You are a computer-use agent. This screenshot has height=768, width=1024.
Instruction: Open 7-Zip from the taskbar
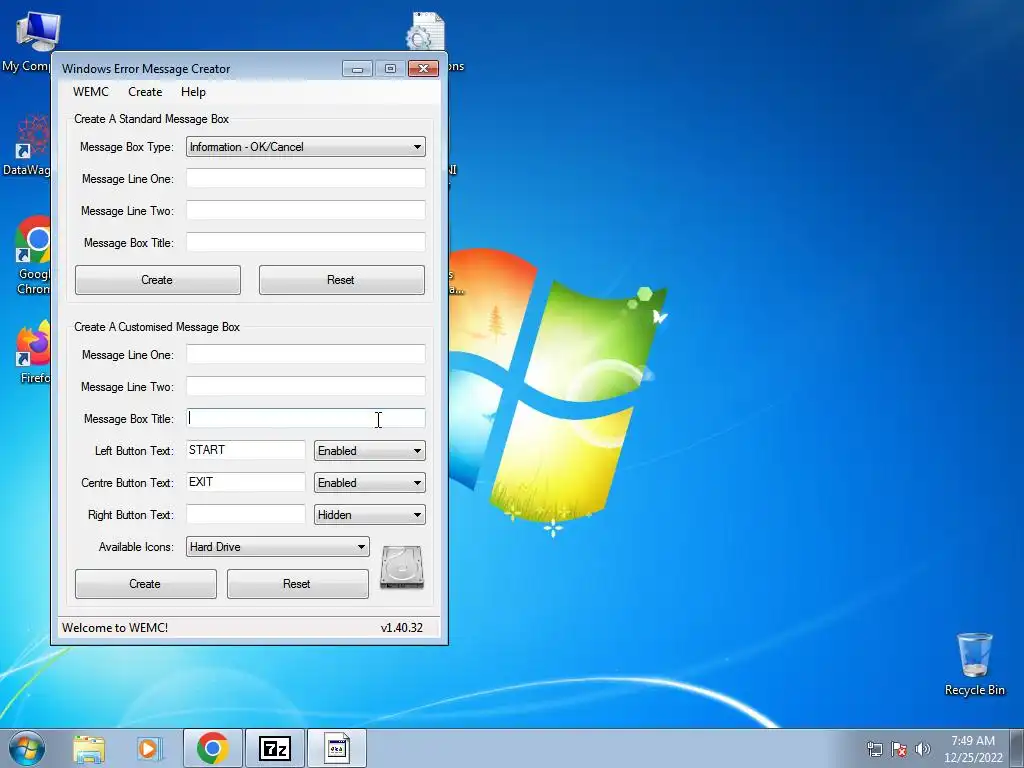tap(274, 748)
